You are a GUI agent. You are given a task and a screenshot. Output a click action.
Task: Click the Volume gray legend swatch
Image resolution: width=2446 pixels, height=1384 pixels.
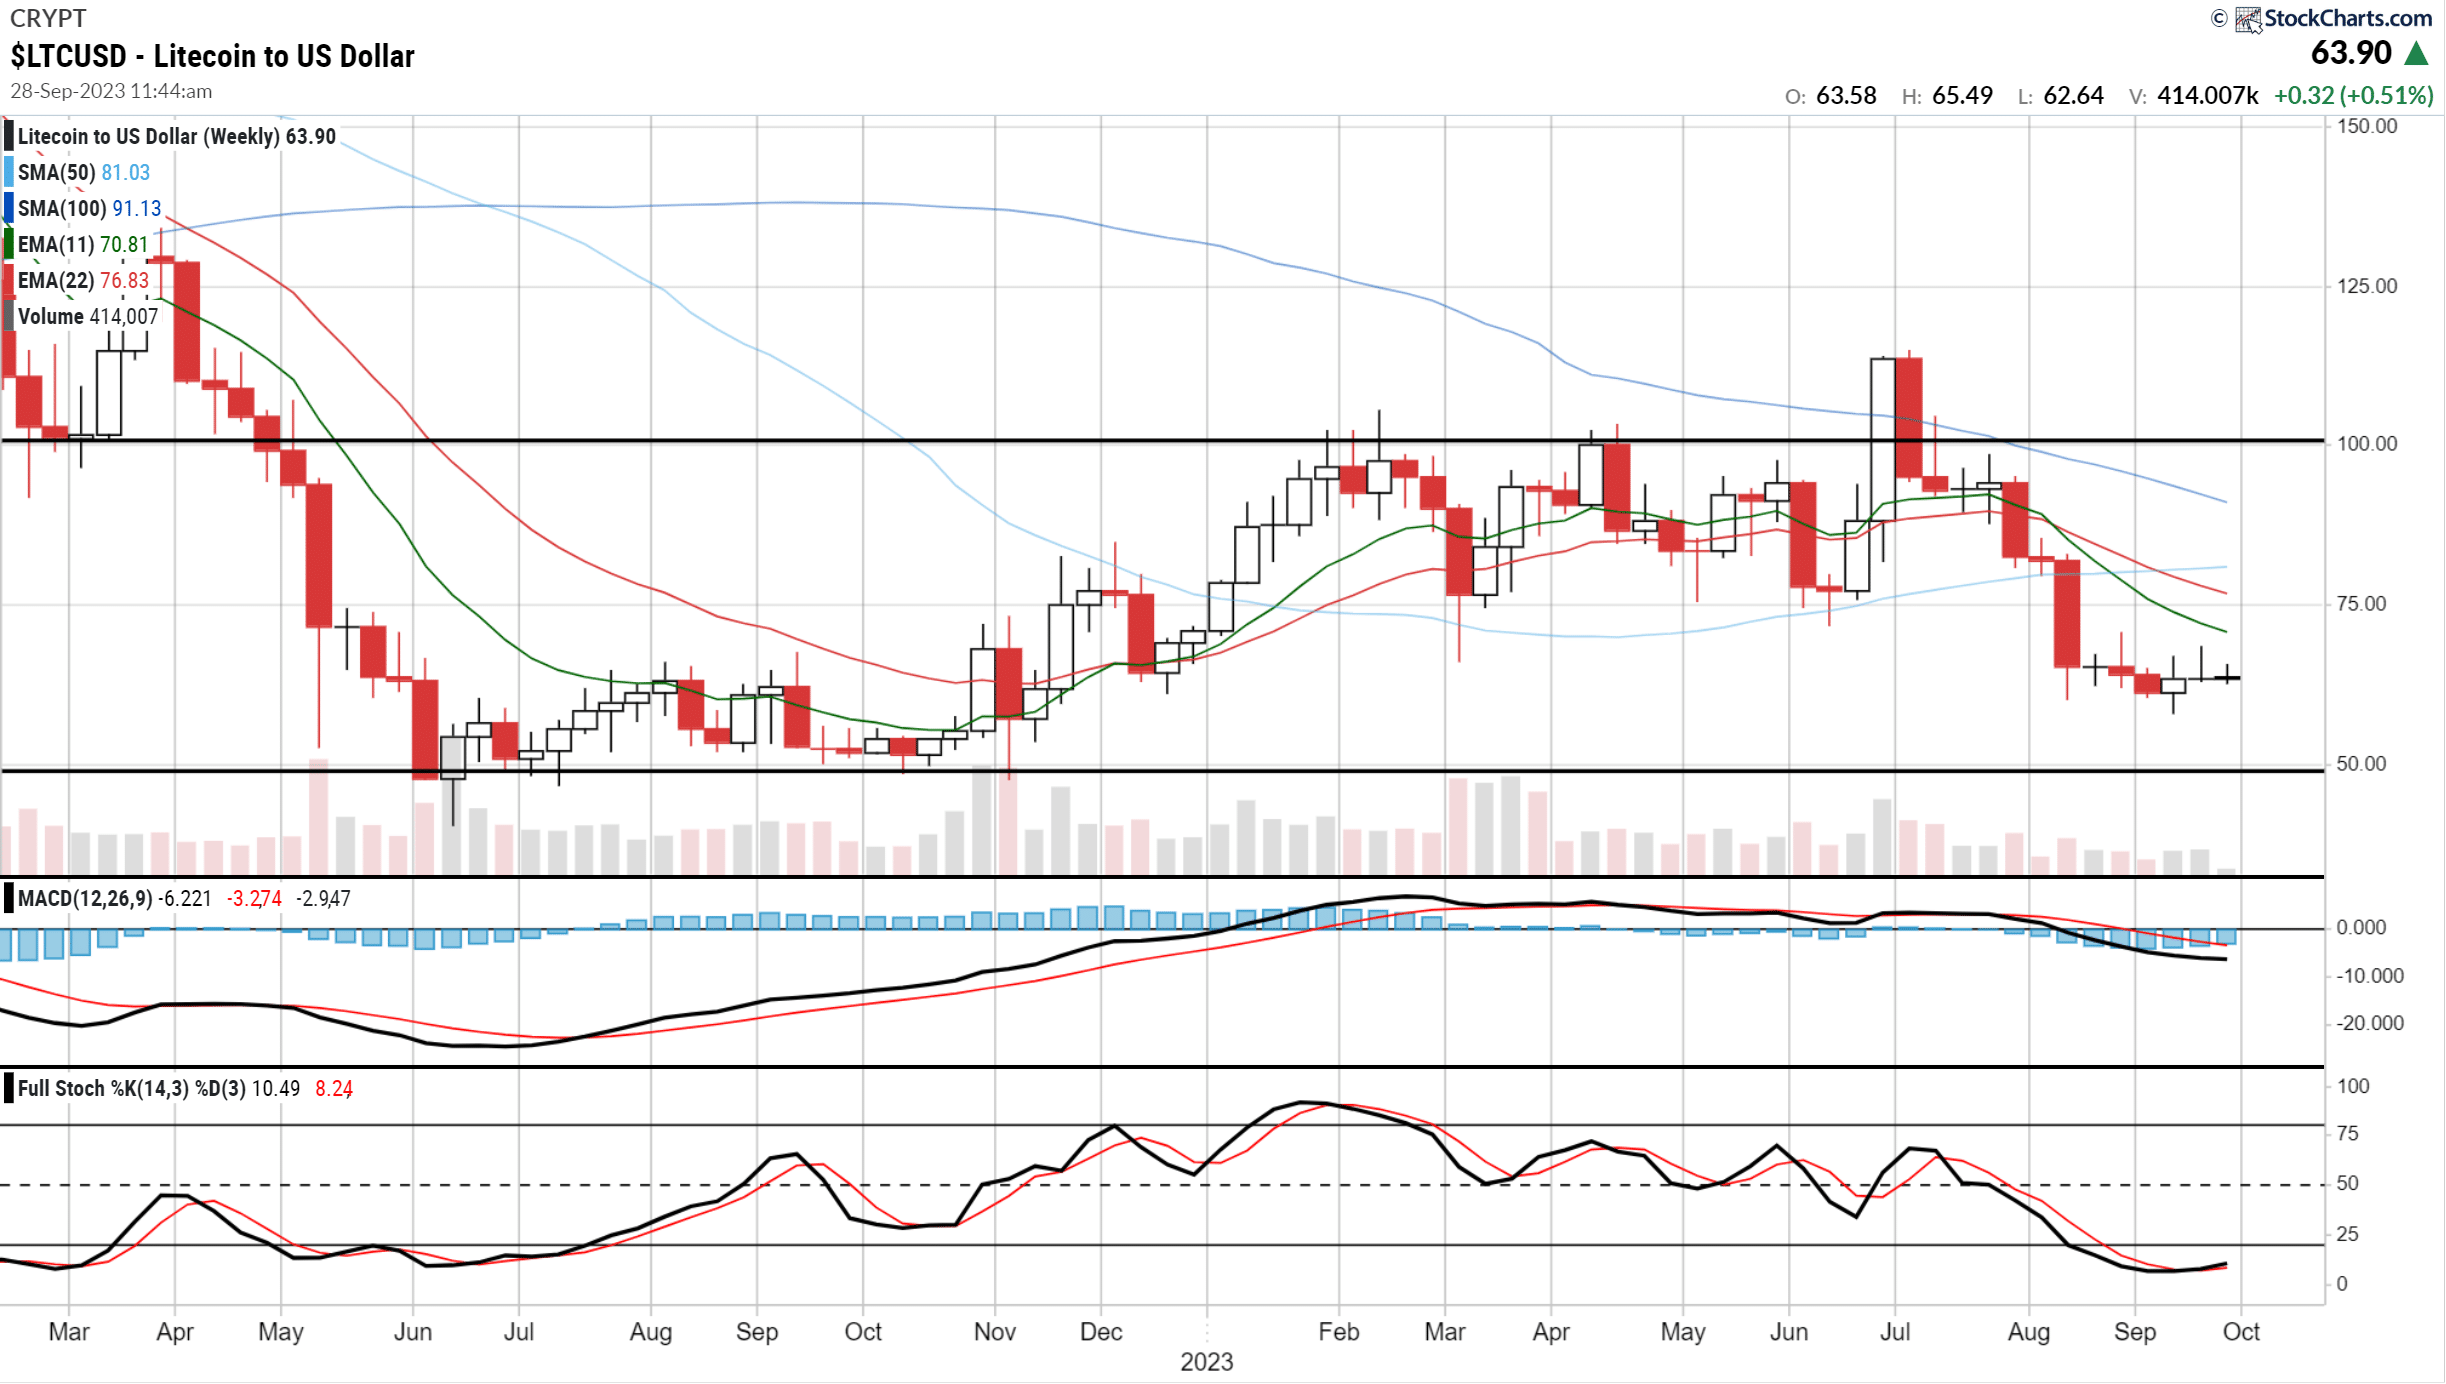(9, 316)
